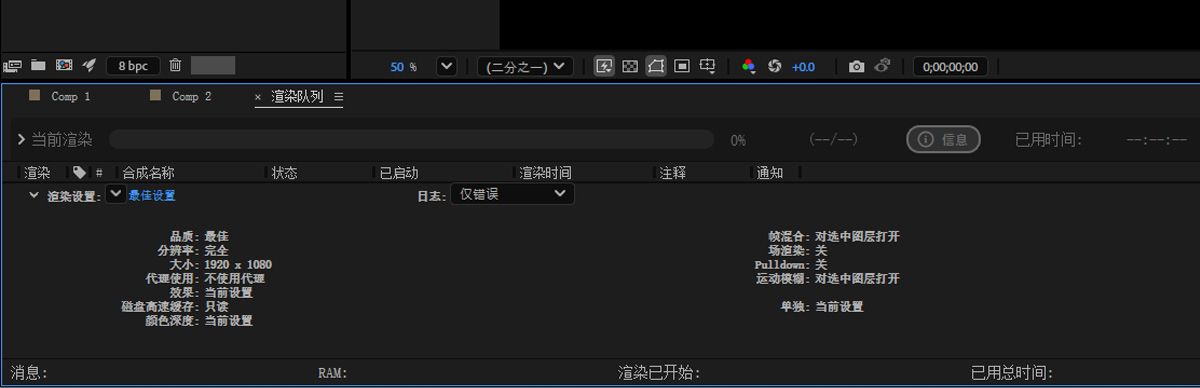Expand the 当前渲染 section arrow
Viewport: 1200px width, 388px height.
point(21,140)
